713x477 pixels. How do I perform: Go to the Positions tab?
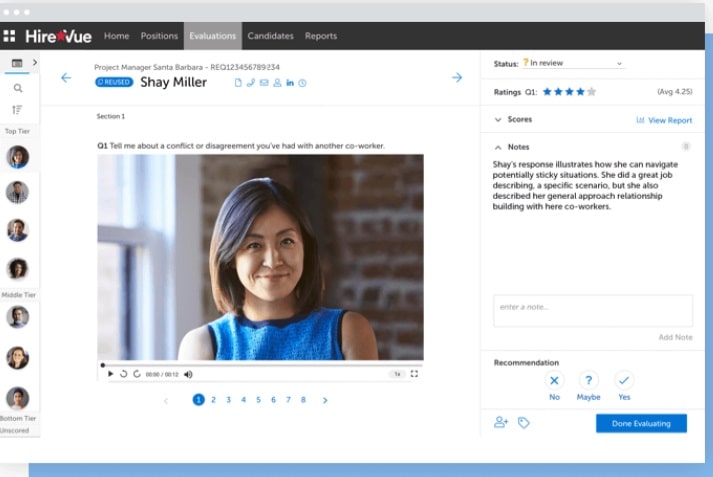[159, 36]
